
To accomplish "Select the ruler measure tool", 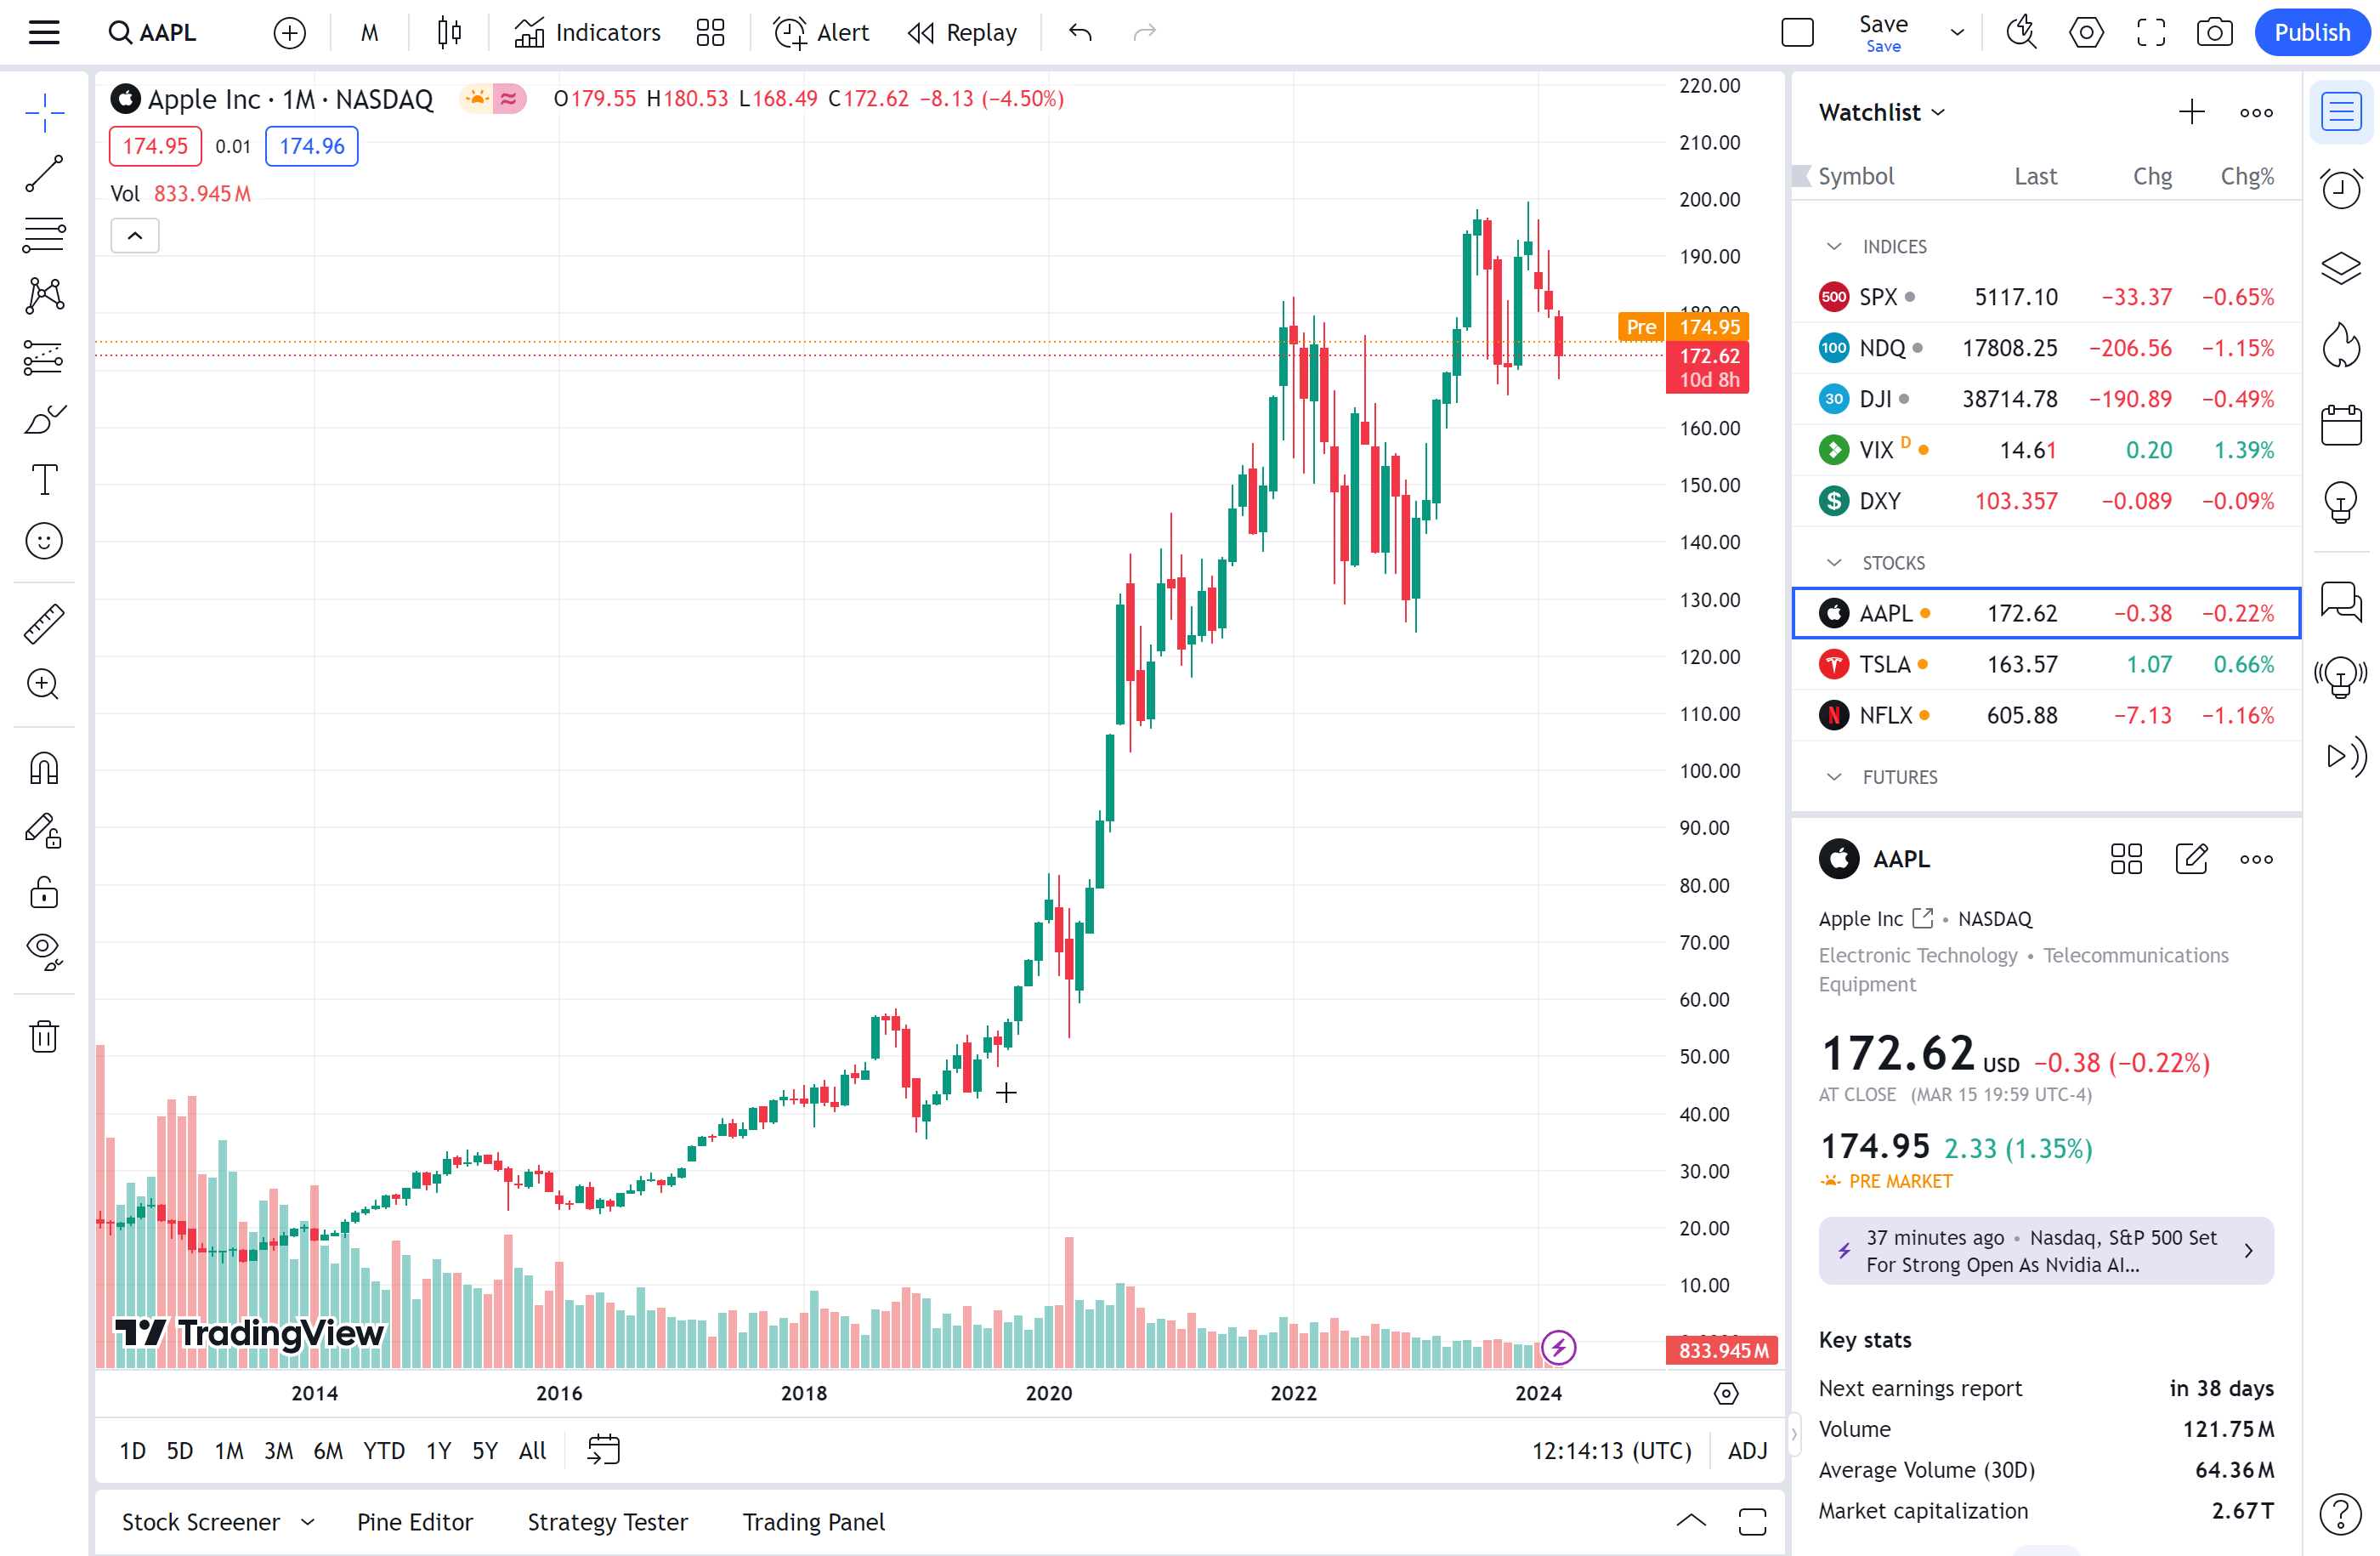I will [44, 623].
